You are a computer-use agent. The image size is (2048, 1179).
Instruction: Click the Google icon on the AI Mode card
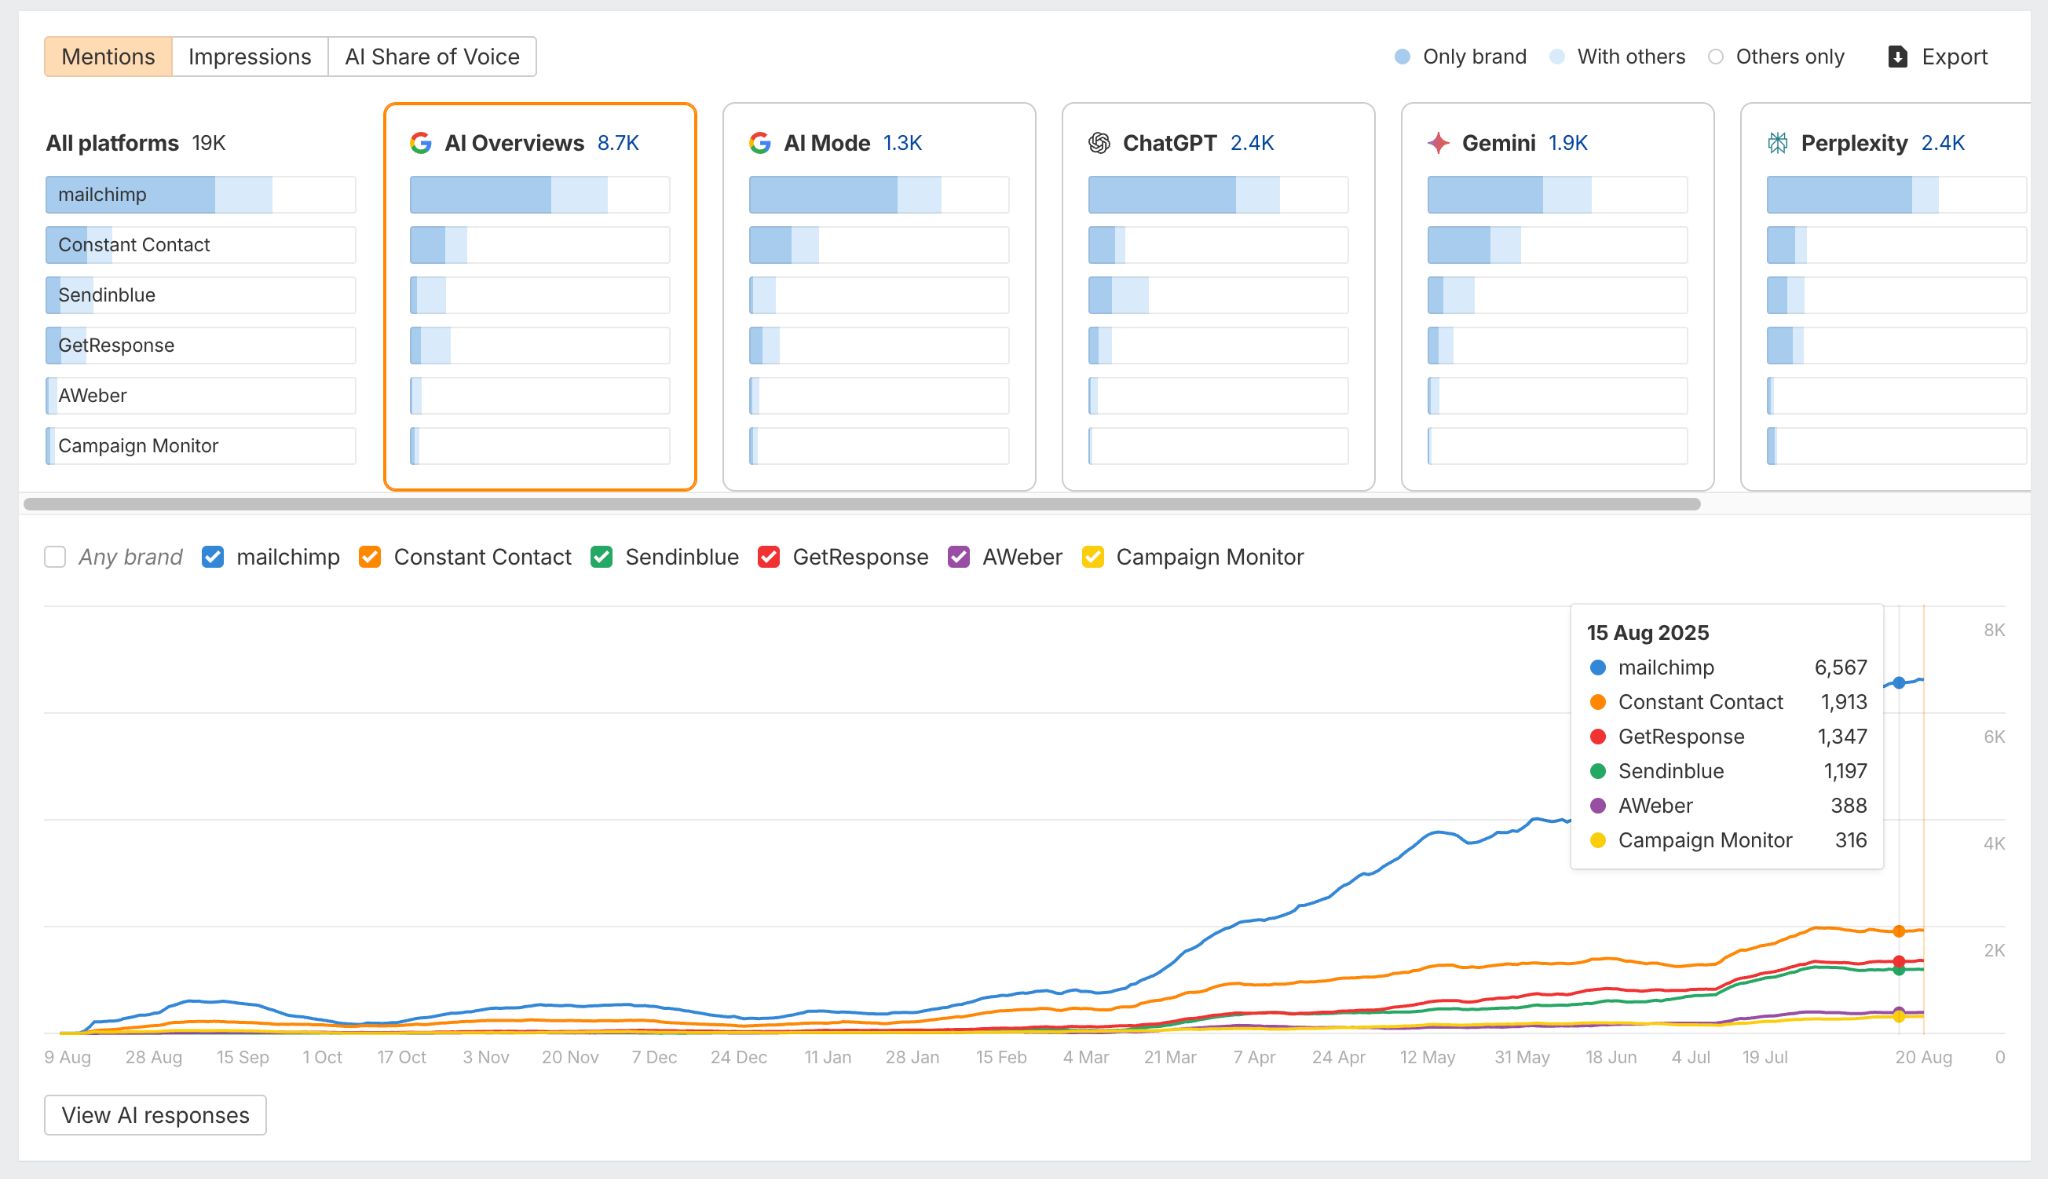point(759,142)
